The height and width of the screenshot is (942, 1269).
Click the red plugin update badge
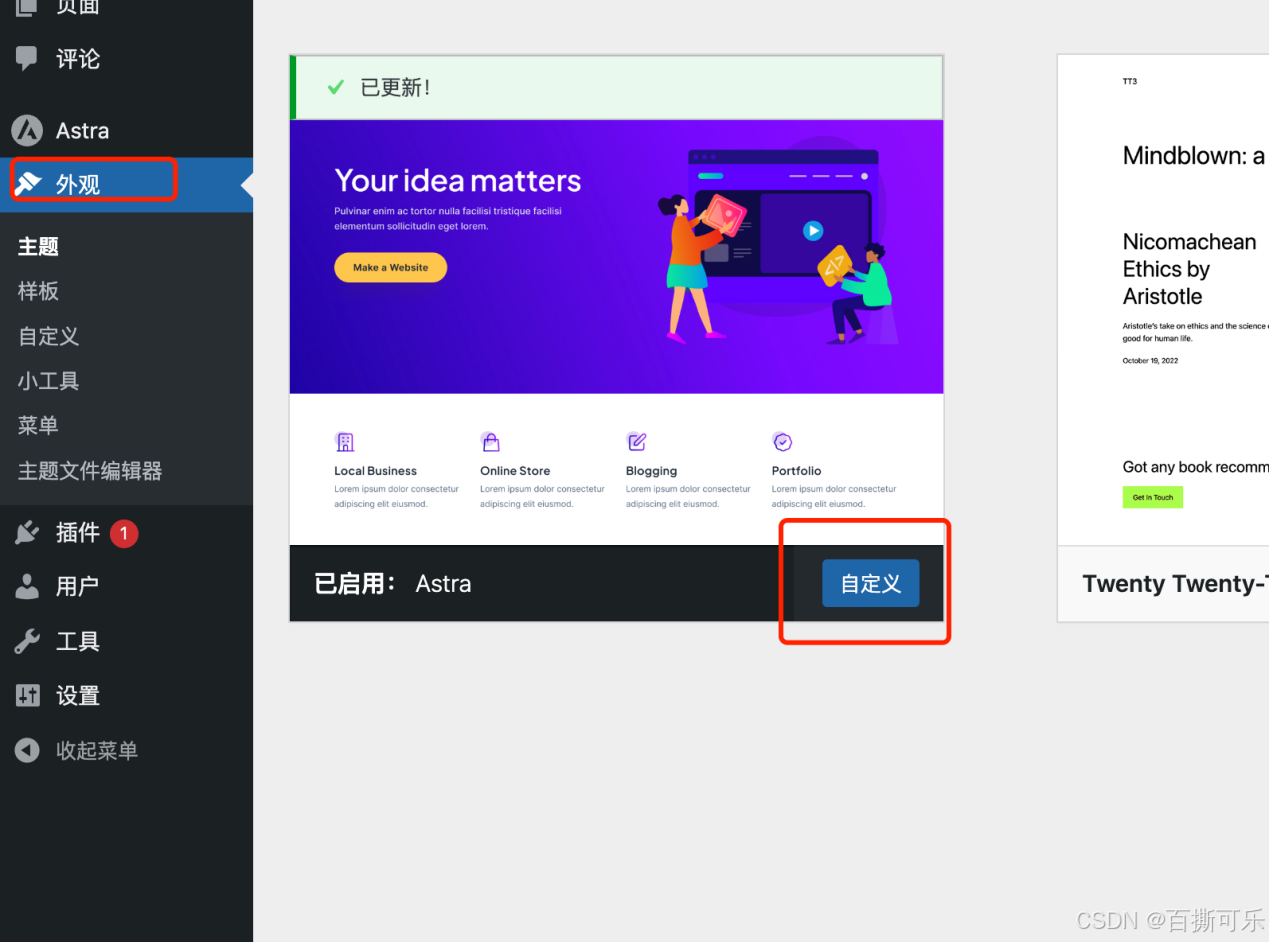[x=124, y=533]
